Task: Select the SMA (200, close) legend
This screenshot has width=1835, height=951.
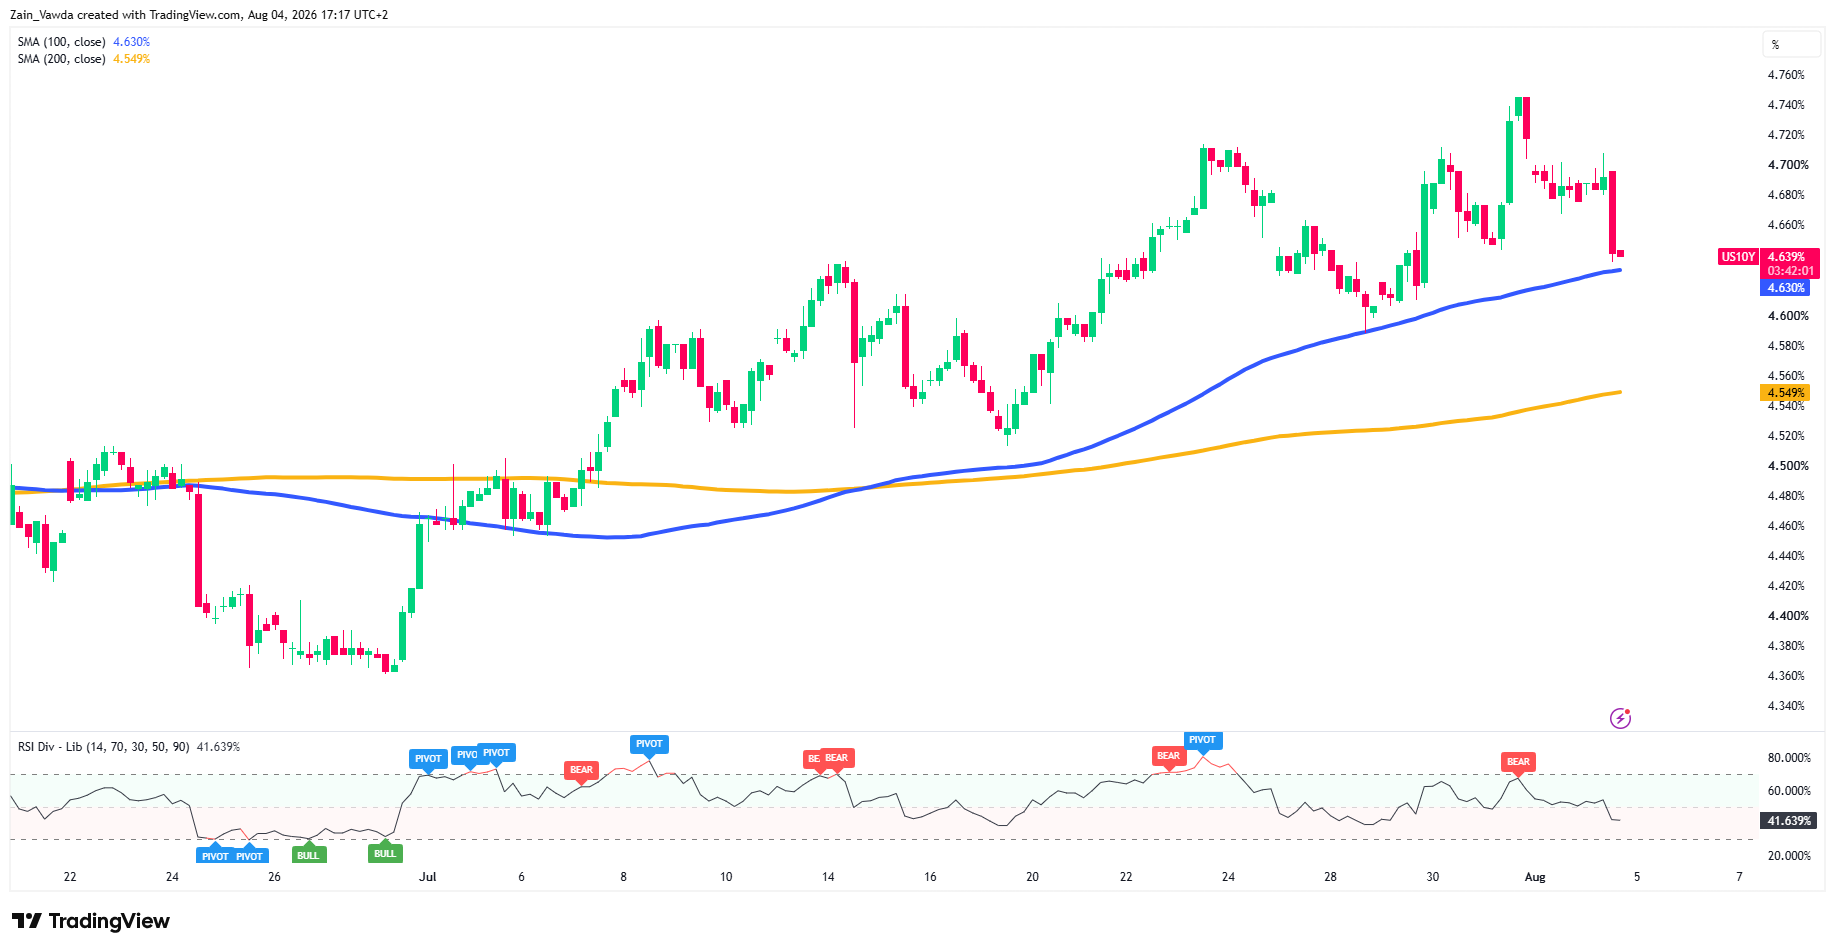Action: [x=84, y=59]
